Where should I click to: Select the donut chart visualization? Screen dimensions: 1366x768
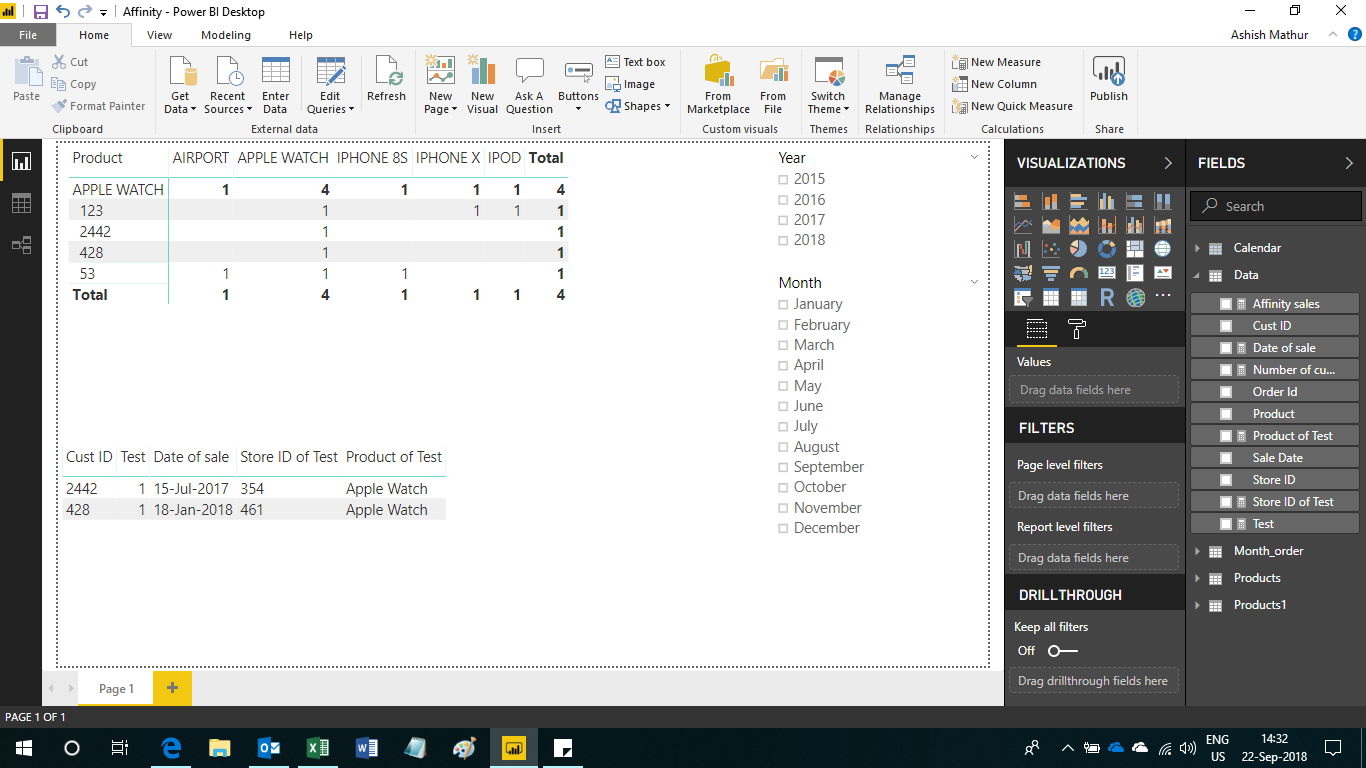pos(1107,249)
